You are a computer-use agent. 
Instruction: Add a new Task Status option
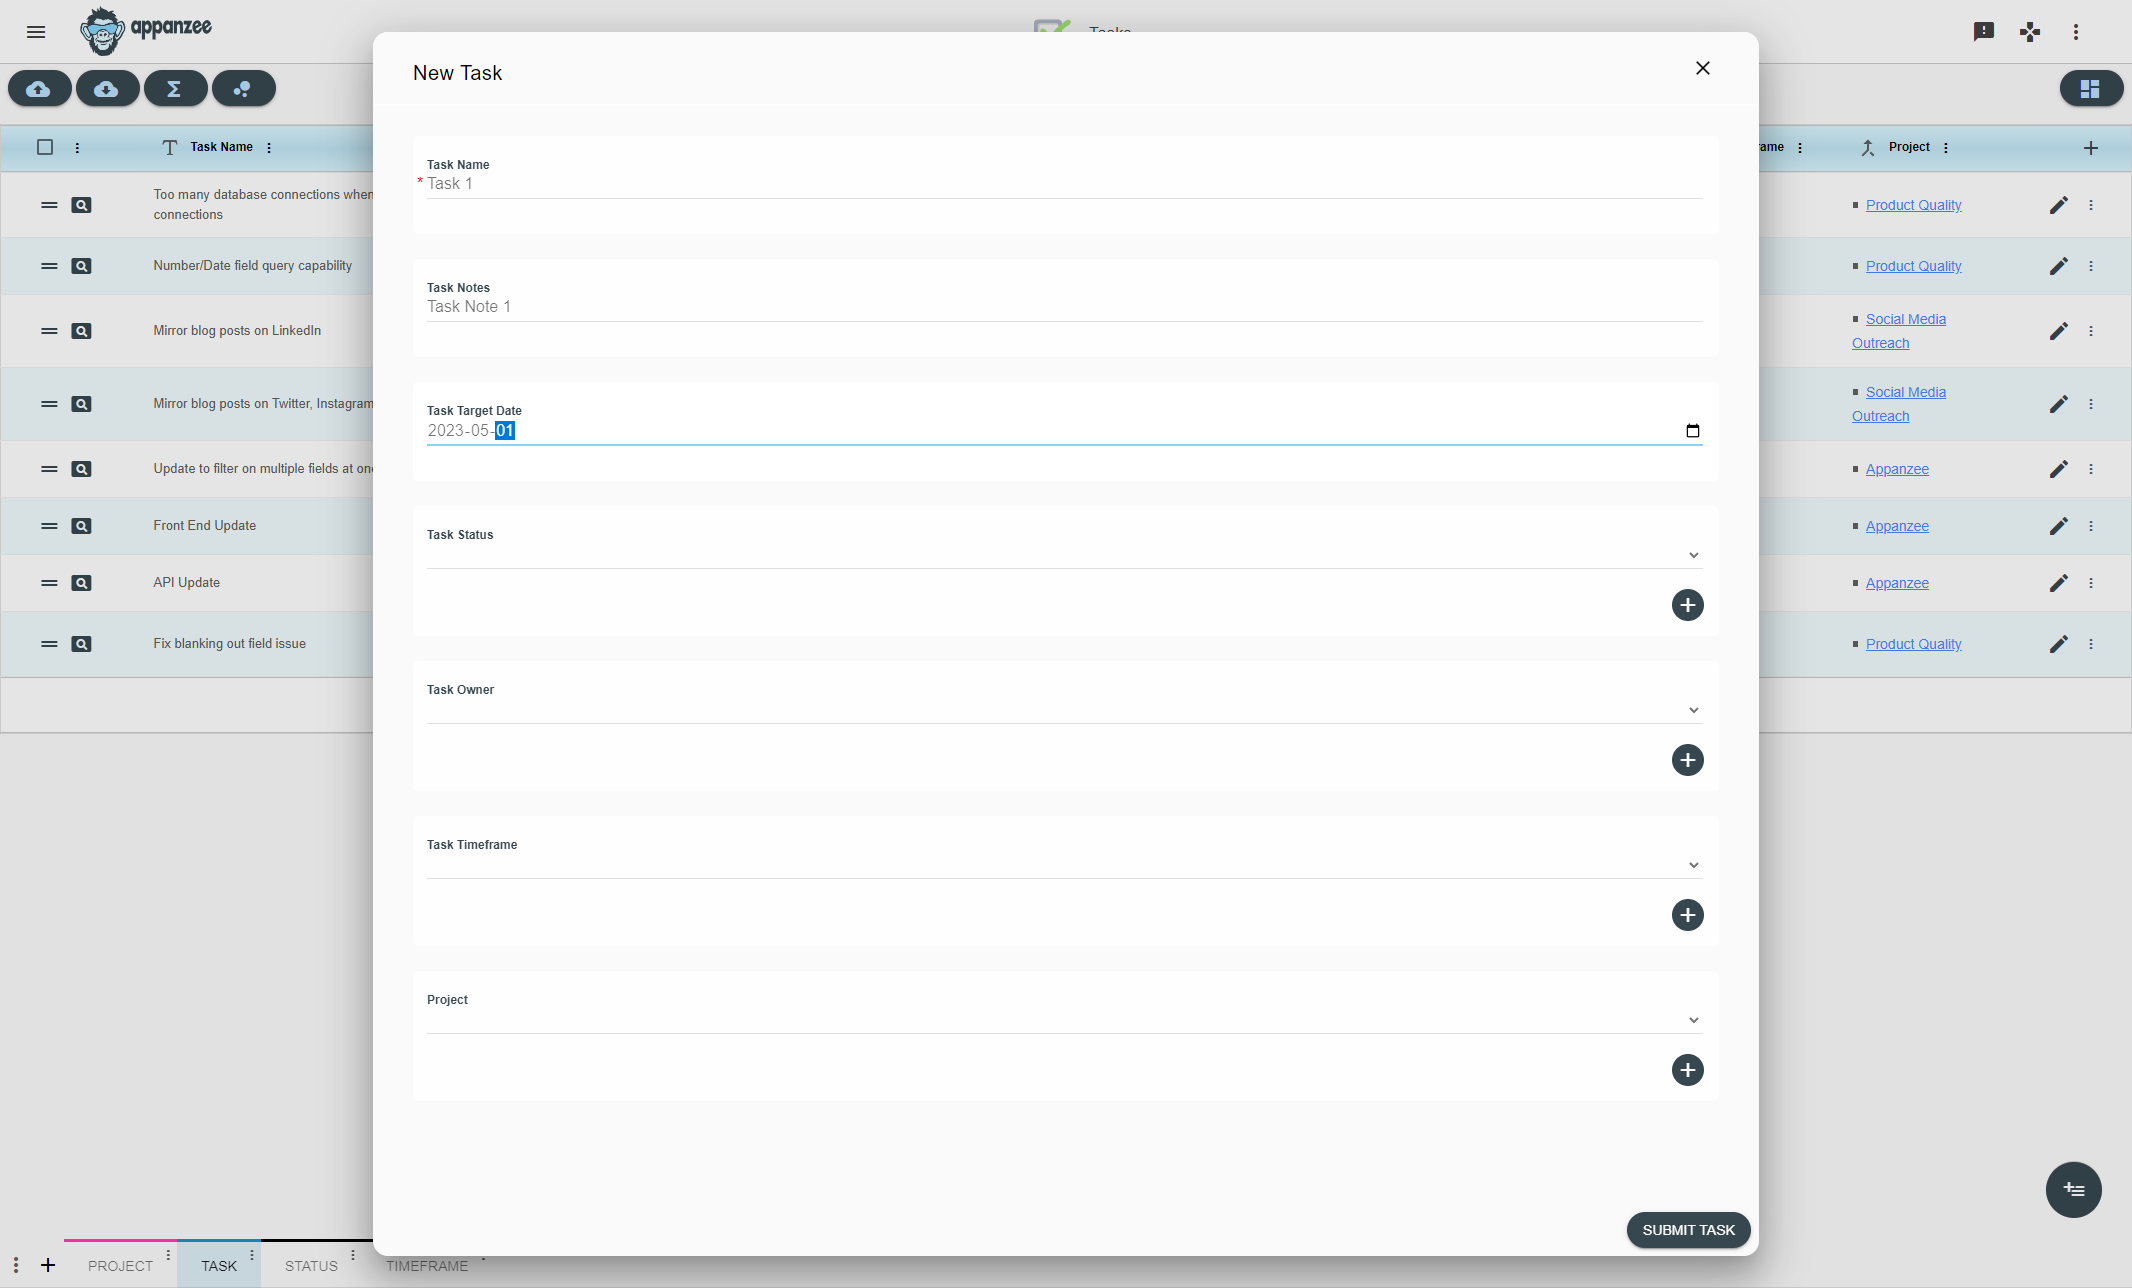pos(1688,605)
